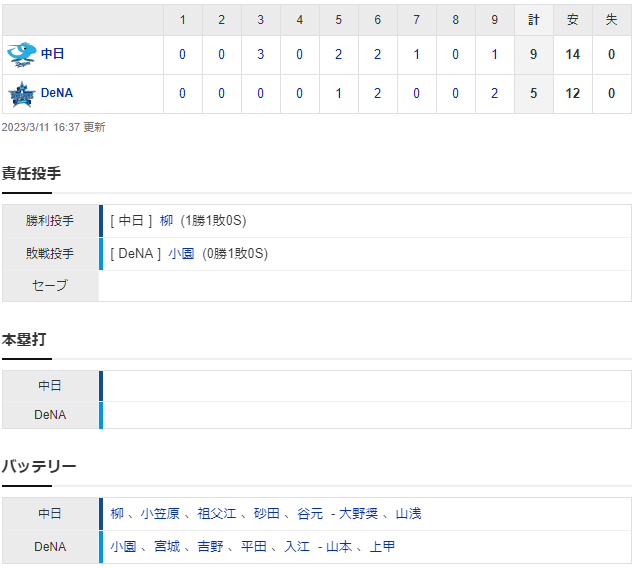Open losing pitcher 小園 profile link

(x=181, y=254)
